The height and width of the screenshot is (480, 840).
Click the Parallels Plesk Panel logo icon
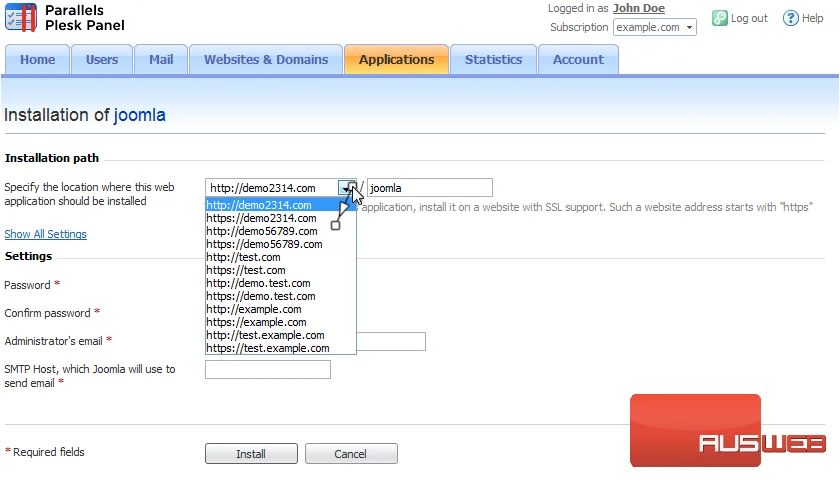tap(21, 17)
